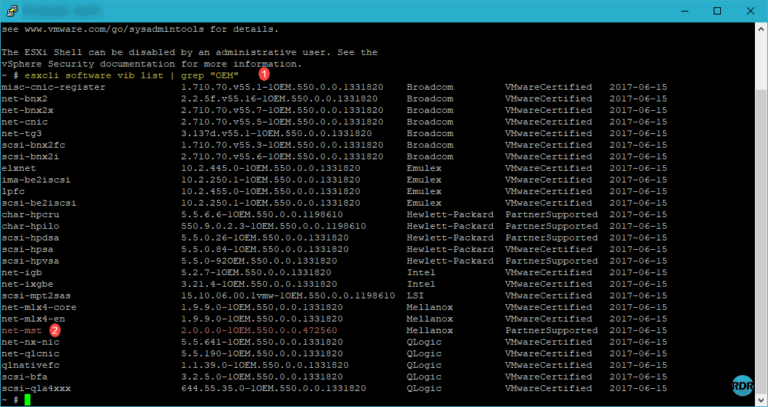The width and height of the screenshot is (768, 407).
Task: Select the scsi-hpdsa package name
Action: click(30, 238)
